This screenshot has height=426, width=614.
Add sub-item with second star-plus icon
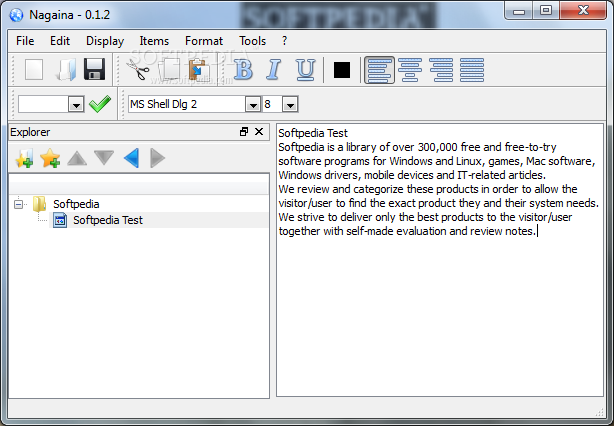pos(50,158)
